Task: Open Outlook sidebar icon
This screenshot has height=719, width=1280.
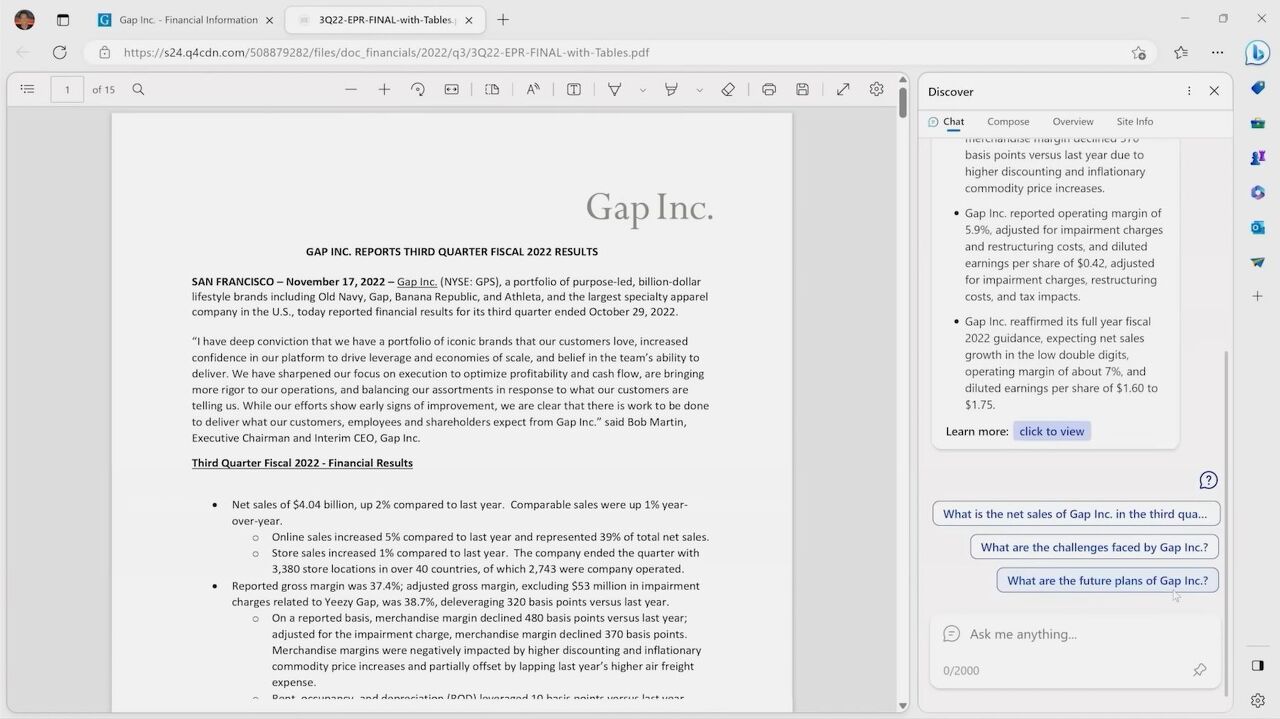Action: click(1258, 227)
